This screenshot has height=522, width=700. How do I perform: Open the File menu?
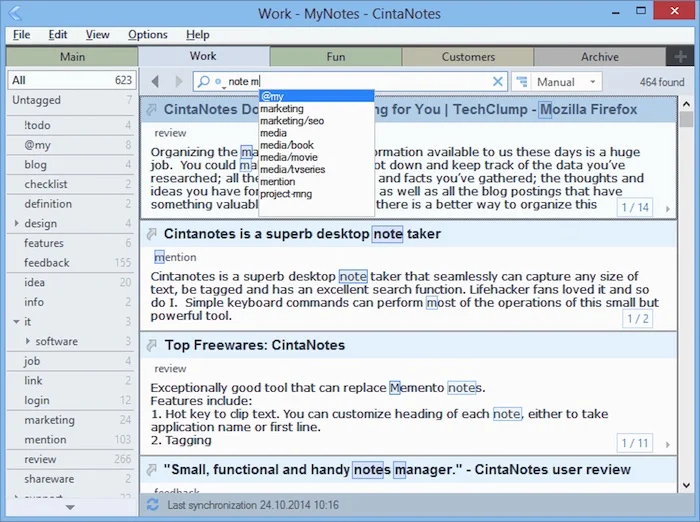[x=21, y=34]
